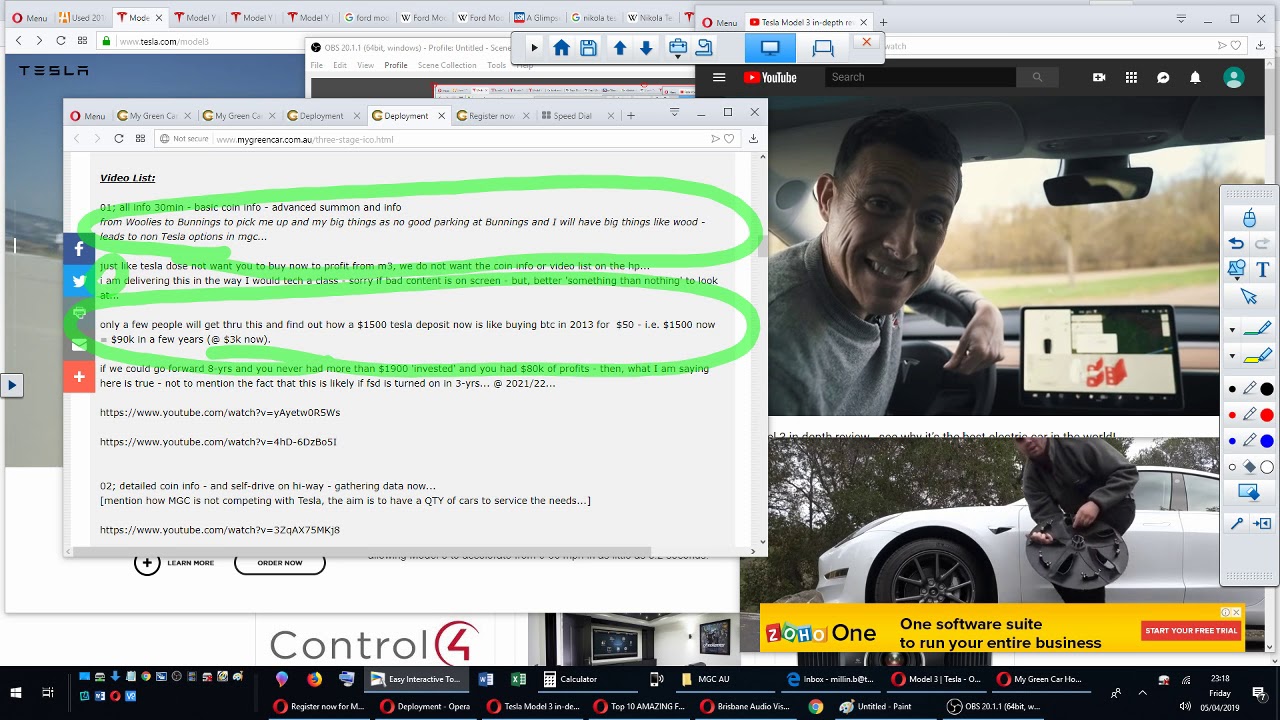This screenshot has height=720, width=1280.
Task: Click the clear screen icon in annotation palette
Action: pos(1249,492)
